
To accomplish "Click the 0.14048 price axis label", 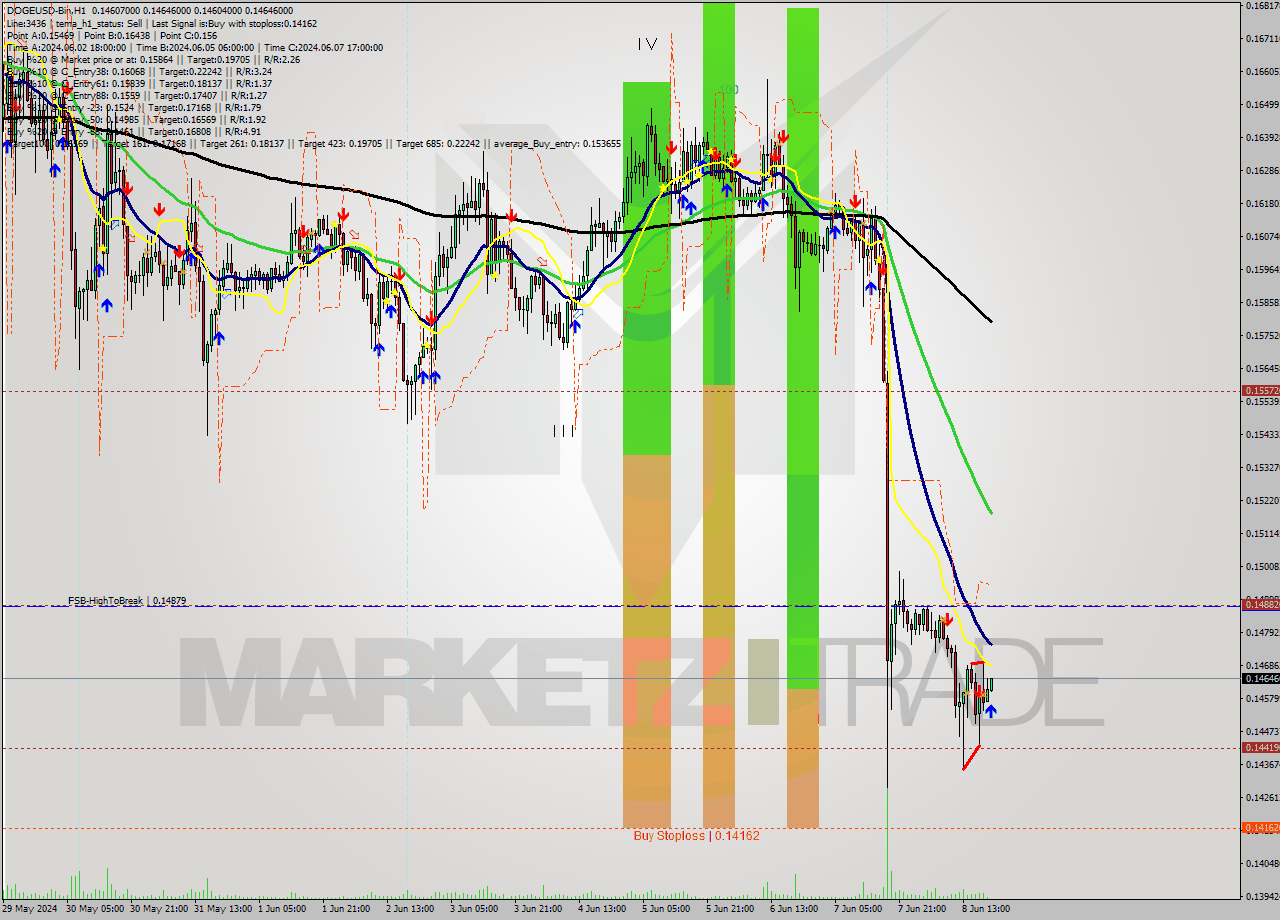I will point(1261,864).
